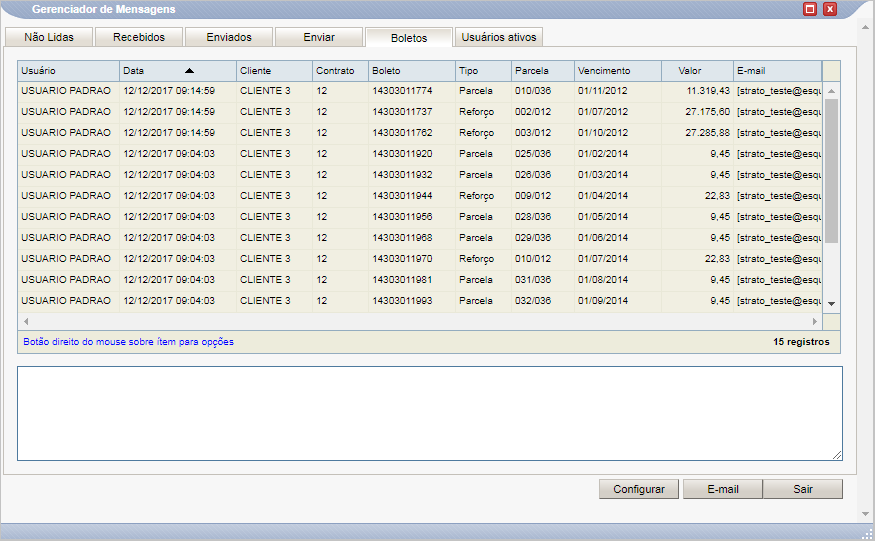Click value 11.319,43 in Valor column

click(708, 91)
